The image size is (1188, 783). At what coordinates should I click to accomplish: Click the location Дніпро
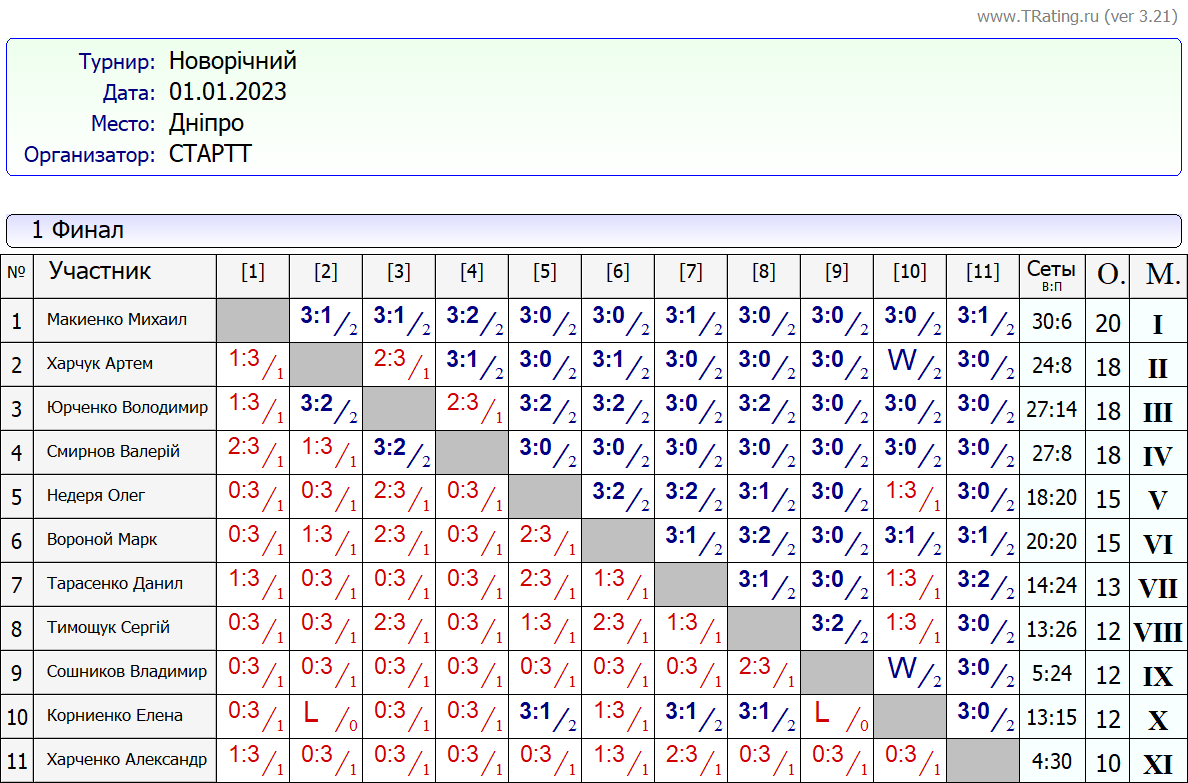coord(206,123)
